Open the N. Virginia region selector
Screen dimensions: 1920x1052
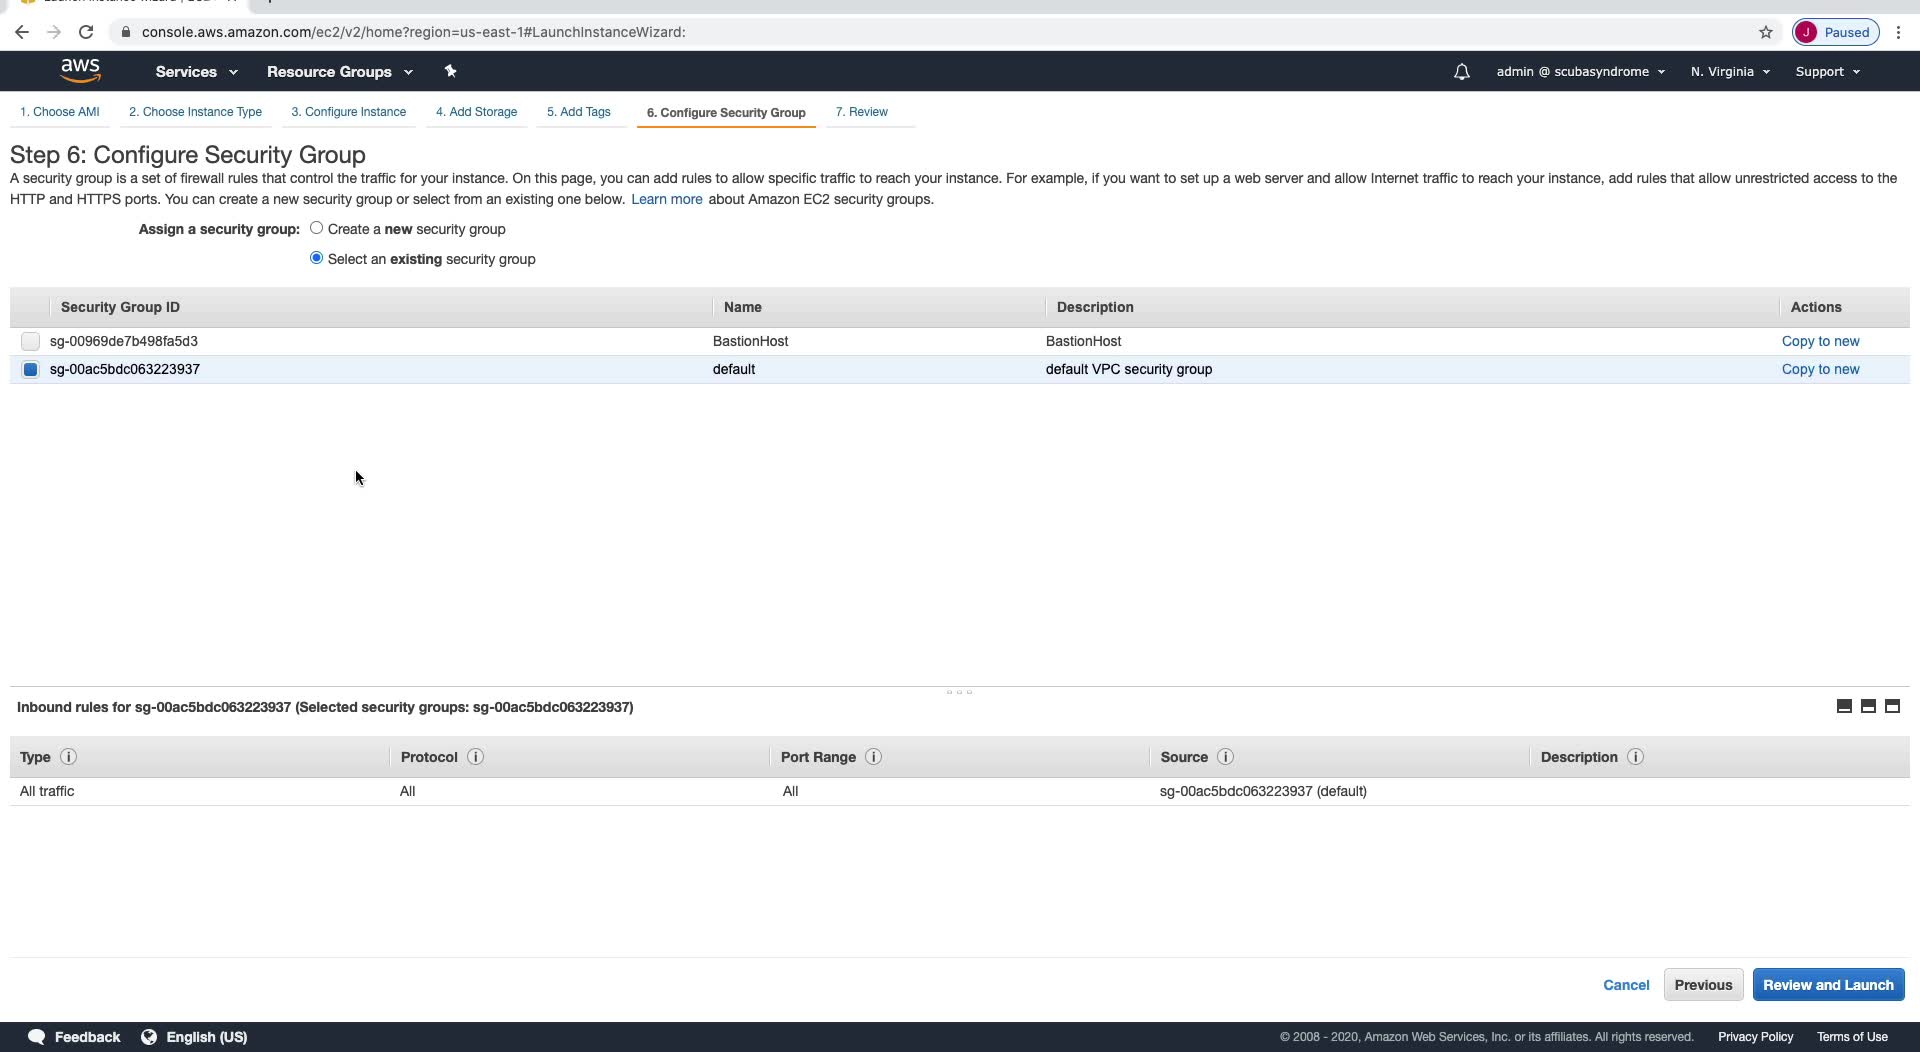coord(1730,72)
